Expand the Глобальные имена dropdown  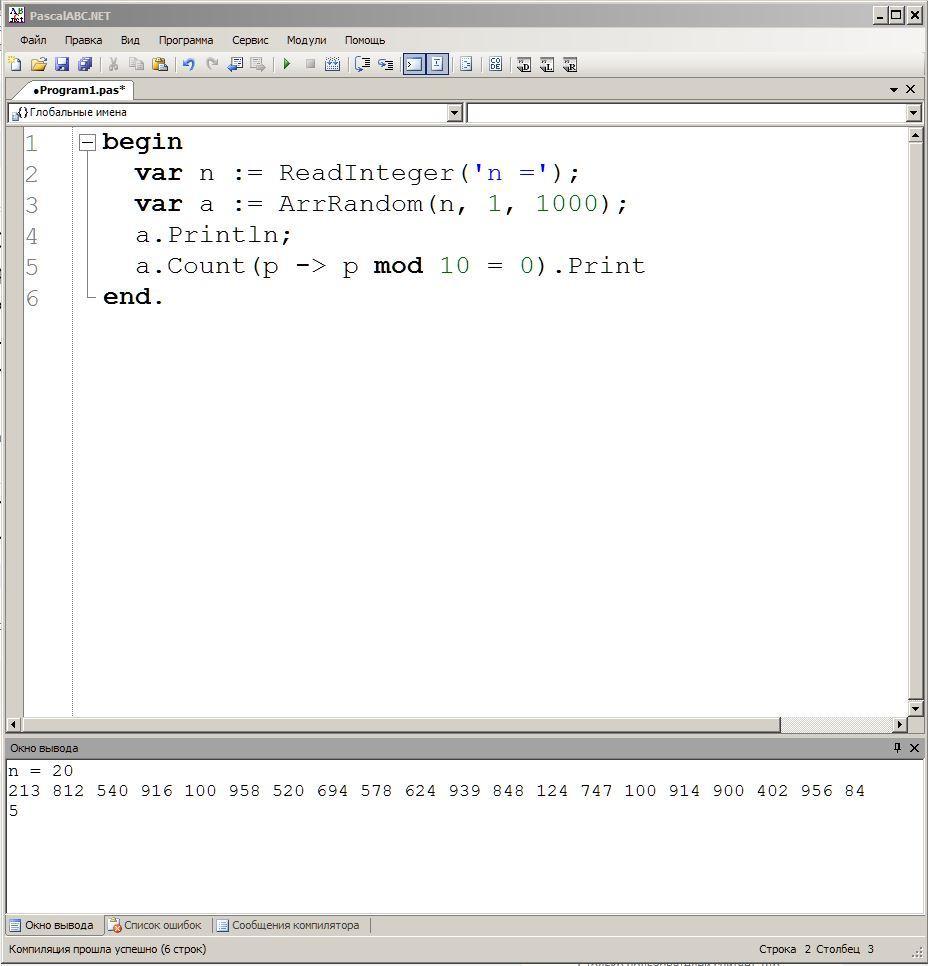tap(454, 113)
